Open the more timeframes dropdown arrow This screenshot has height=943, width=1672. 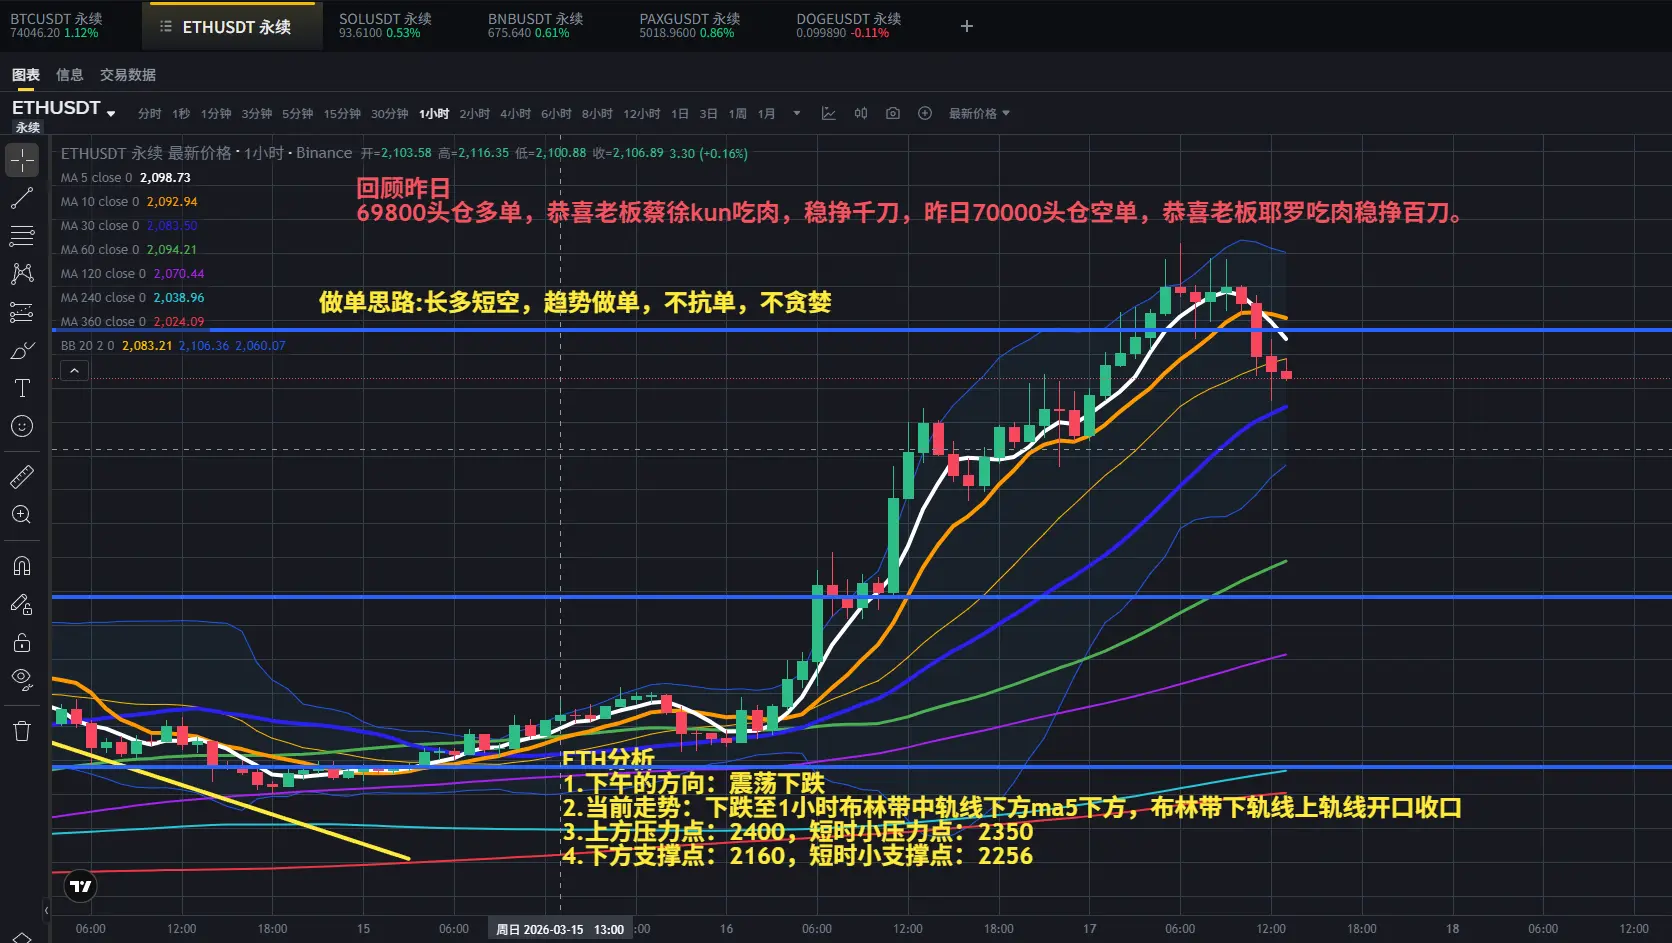(x=797, y=113)
